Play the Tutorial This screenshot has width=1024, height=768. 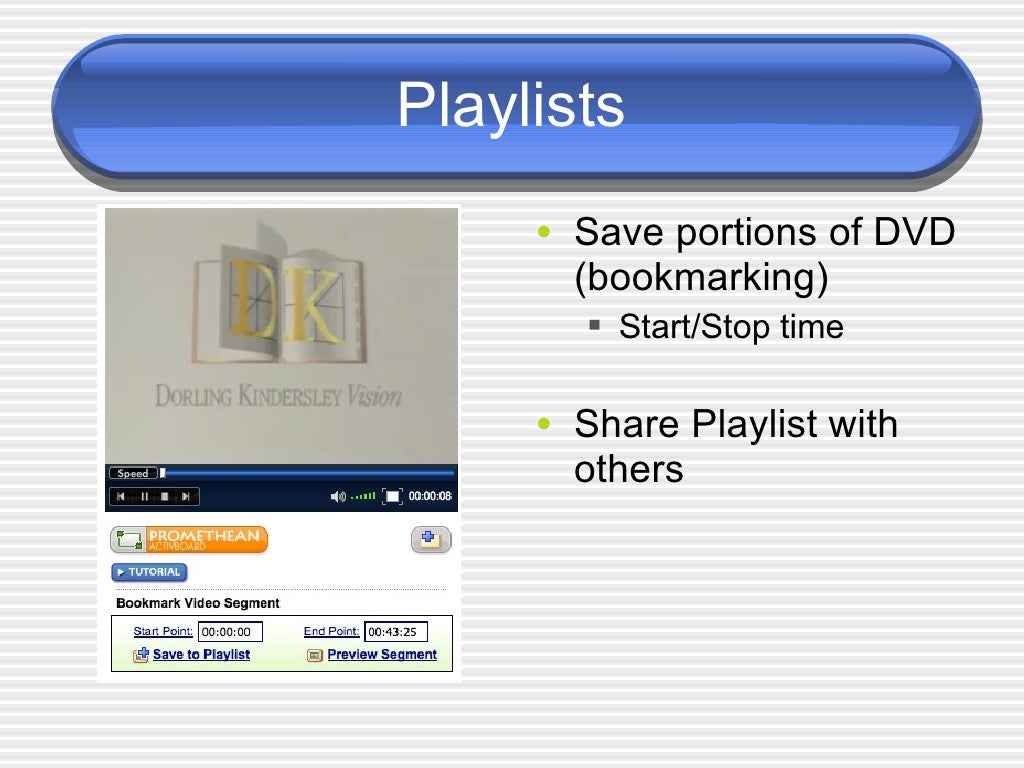150,572
